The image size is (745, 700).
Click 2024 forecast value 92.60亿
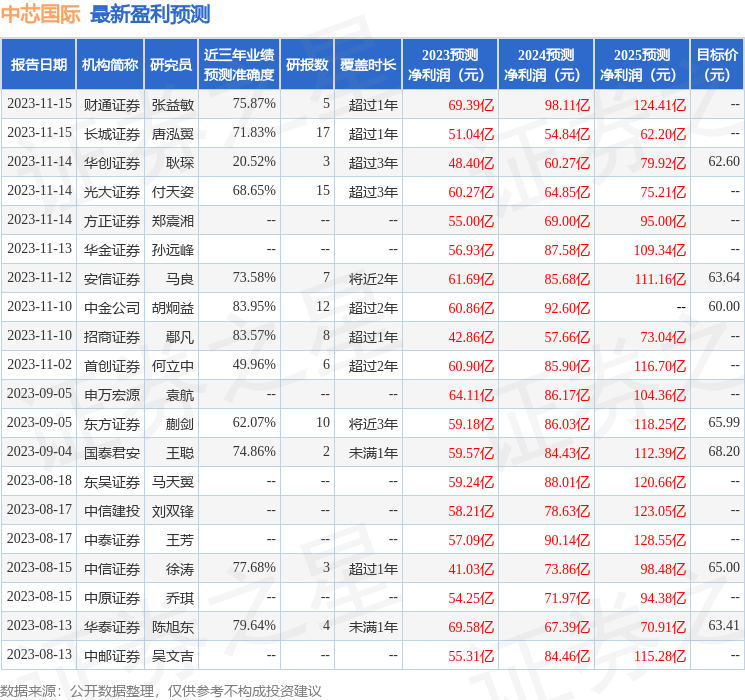(567, 308)
